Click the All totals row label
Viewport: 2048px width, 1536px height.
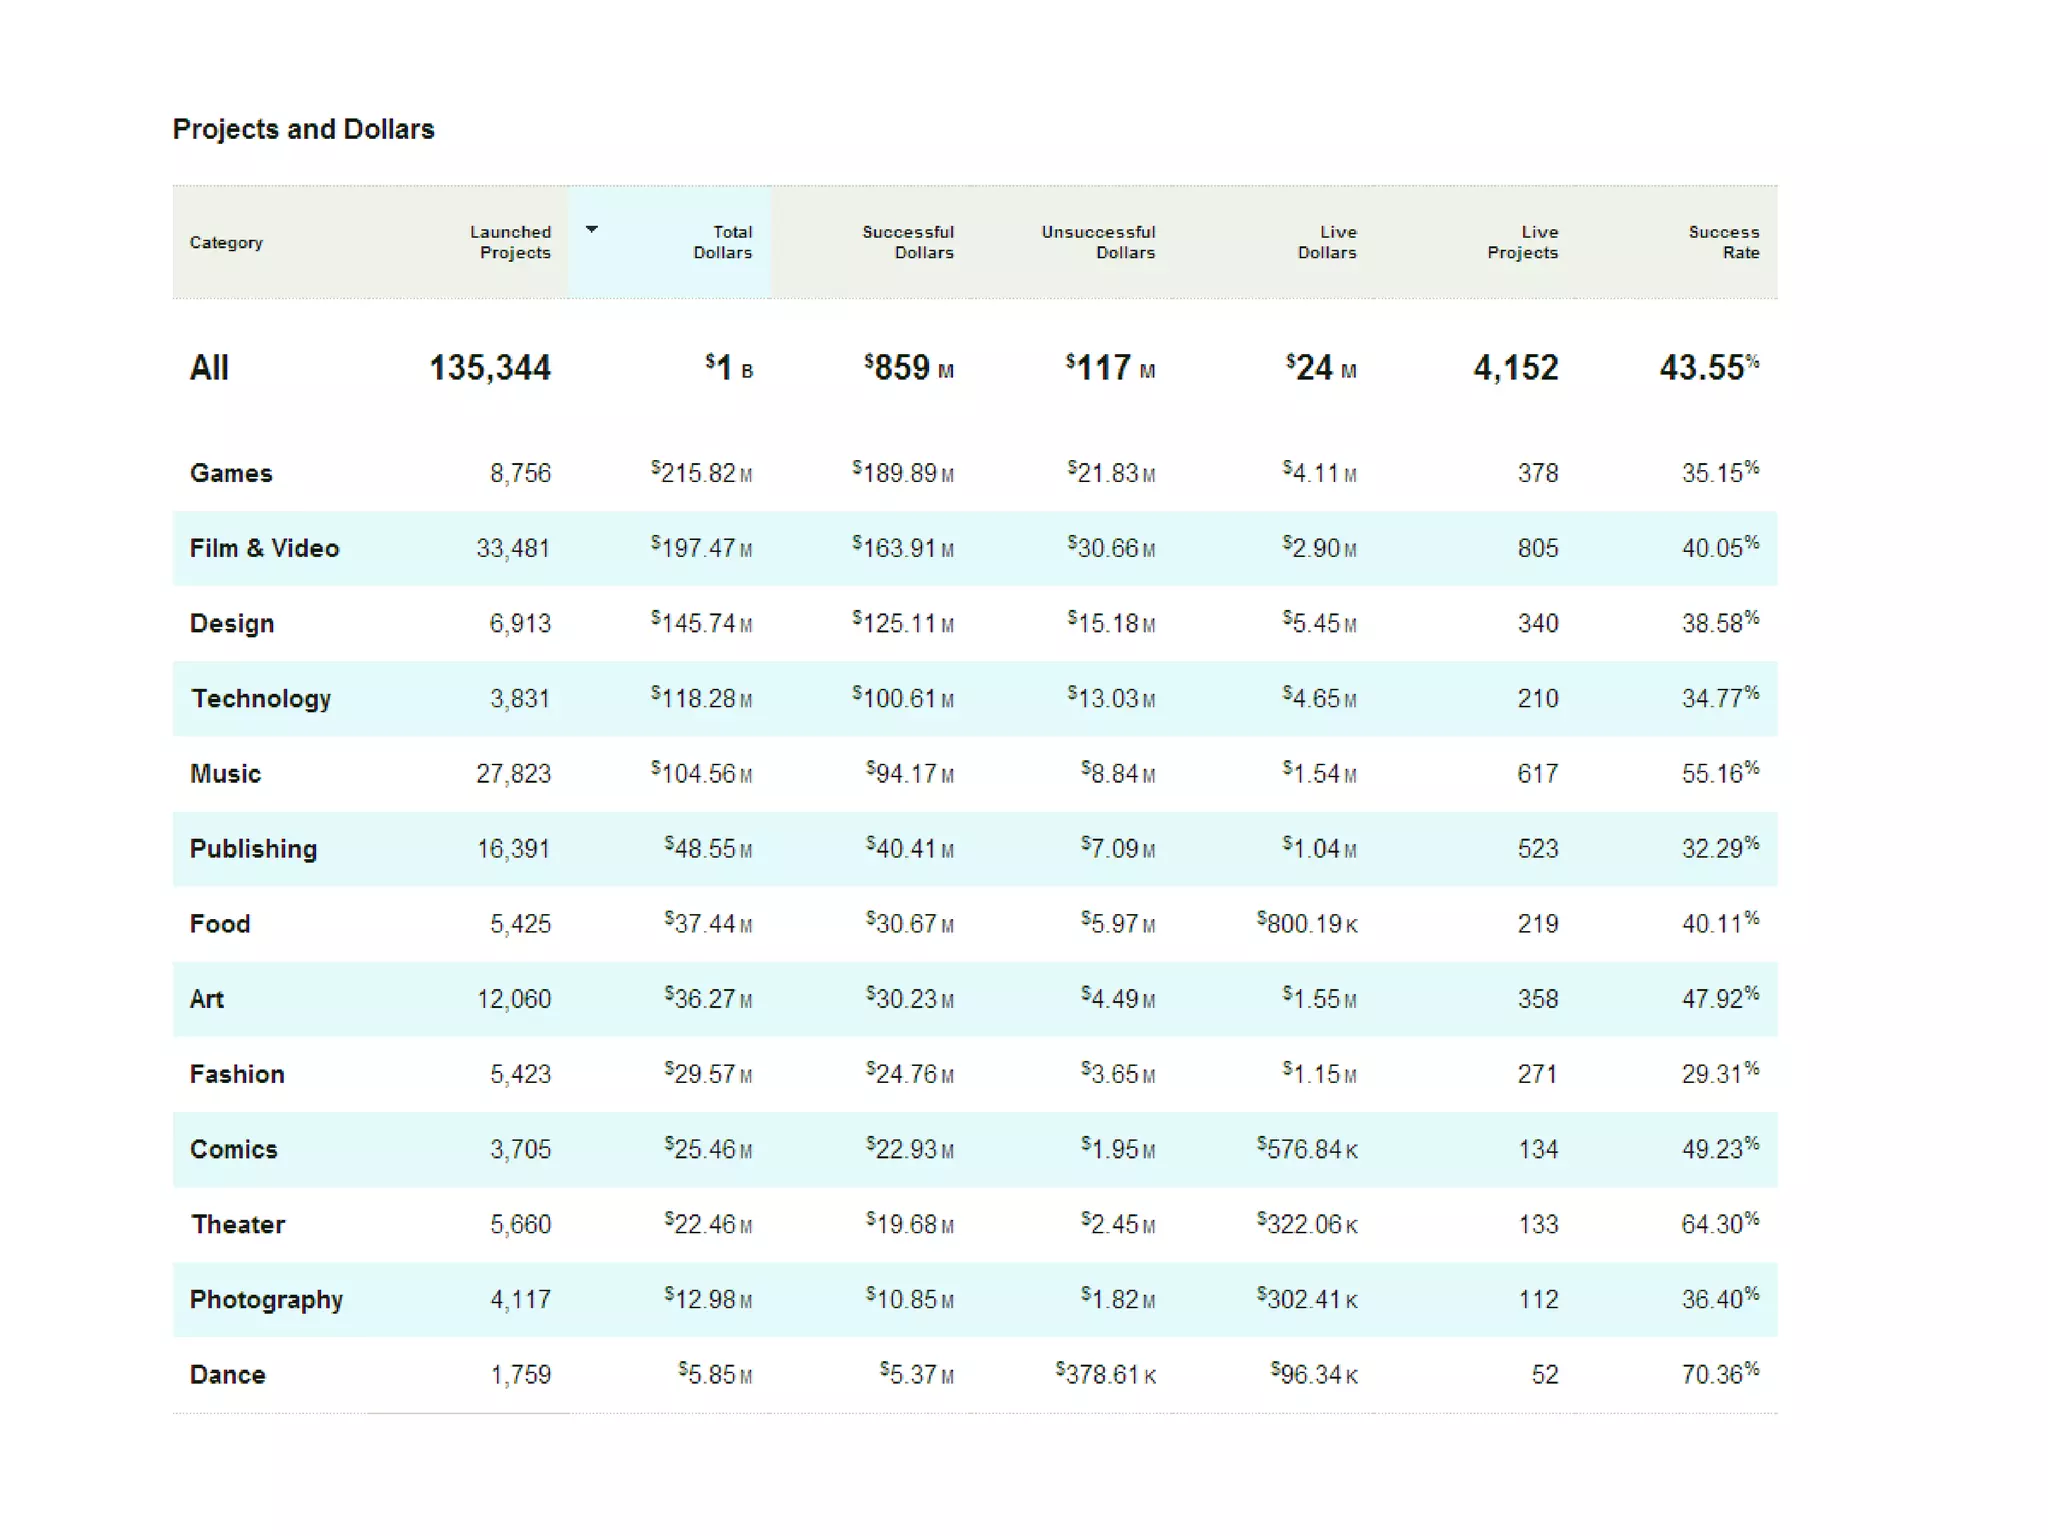[x=209, y=367]
